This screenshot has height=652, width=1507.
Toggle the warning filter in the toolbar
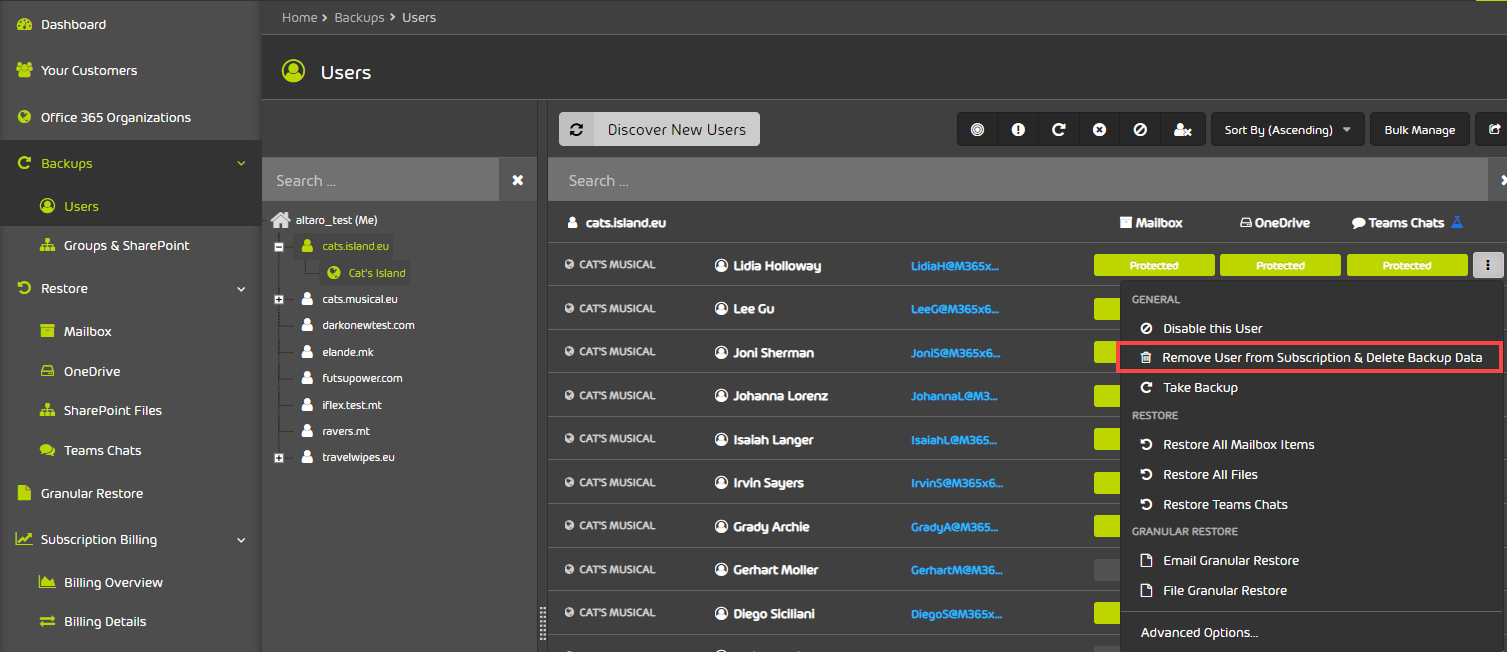(x=1017, y=129)
